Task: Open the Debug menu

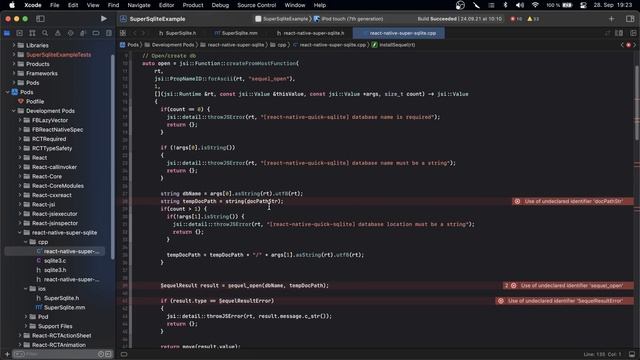Action: [220, 5]
